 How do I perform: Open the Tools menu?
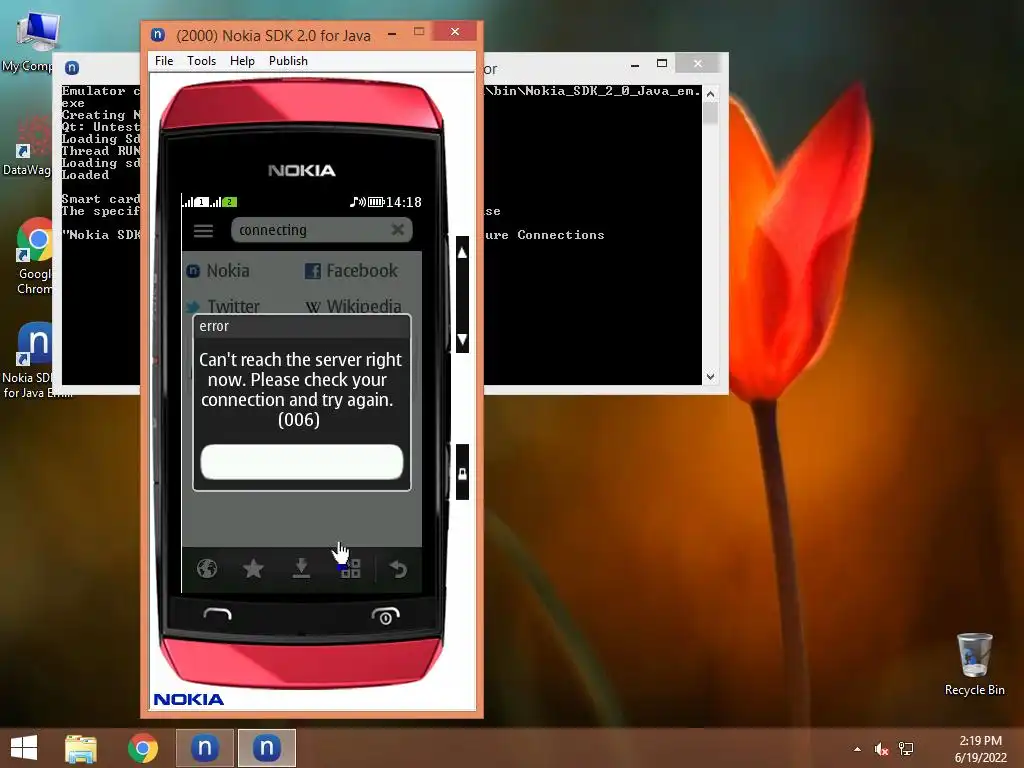(201, 61)
